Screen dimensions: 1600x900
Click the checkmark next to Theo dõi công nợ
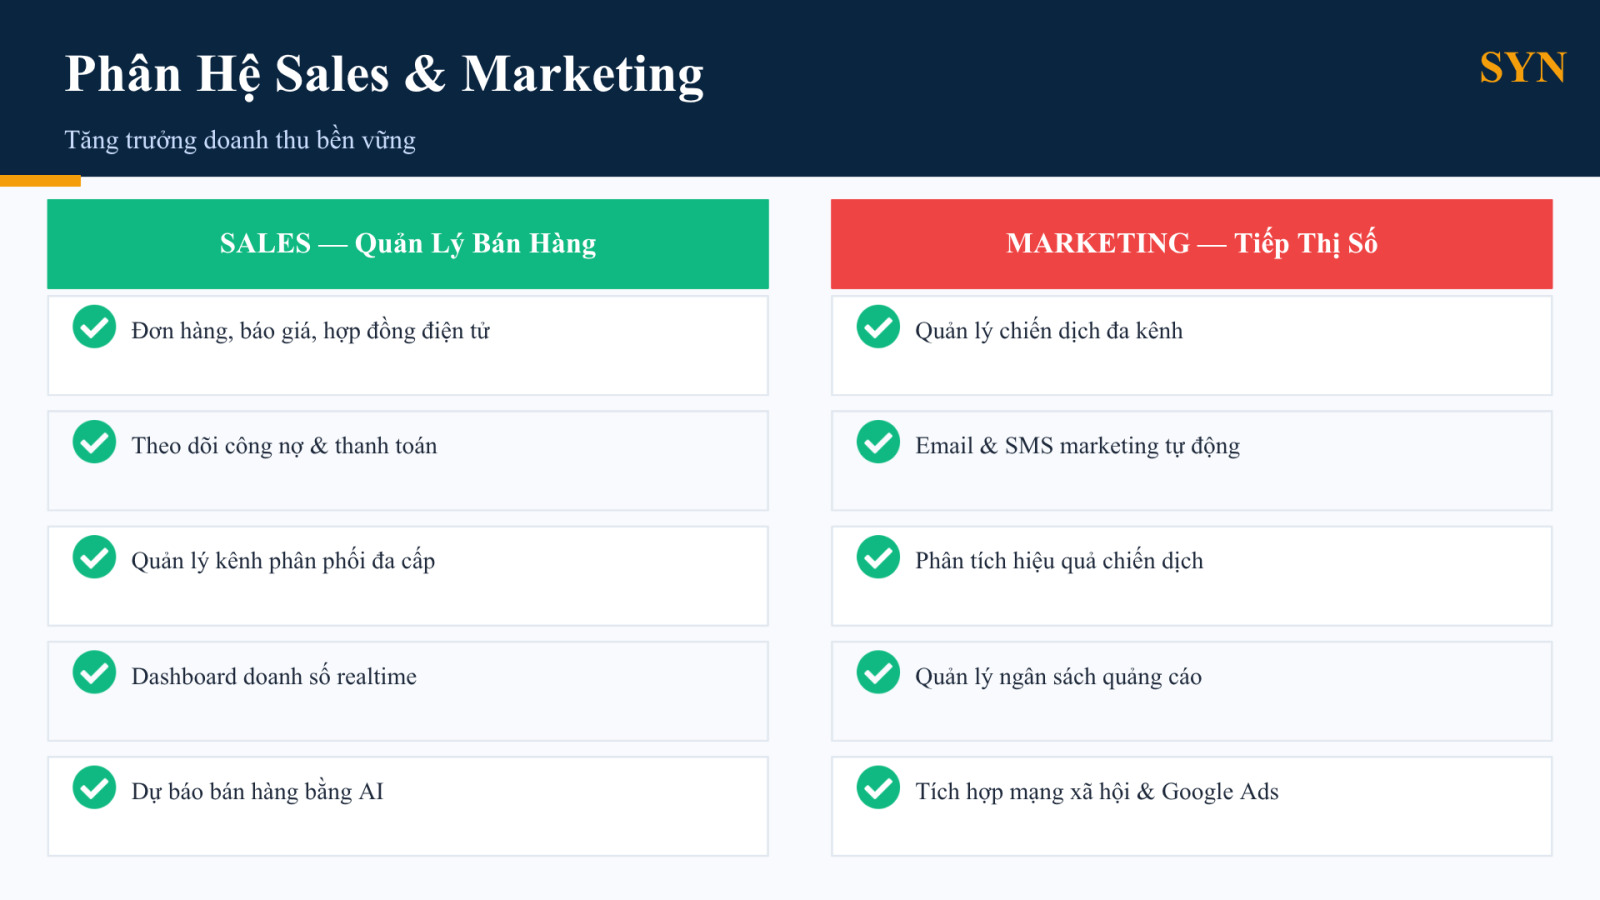(94, 442)
